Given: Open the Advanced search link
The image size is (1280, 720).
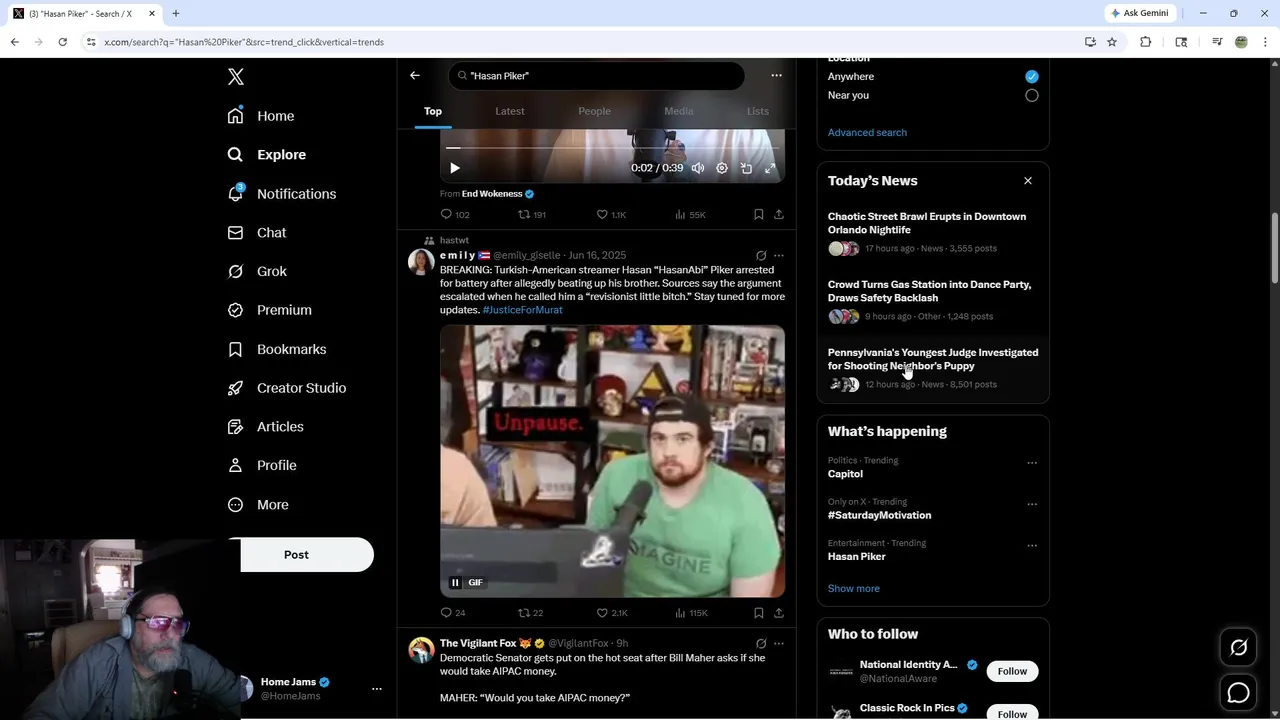Looking at the screenshot, I should 867,132.
